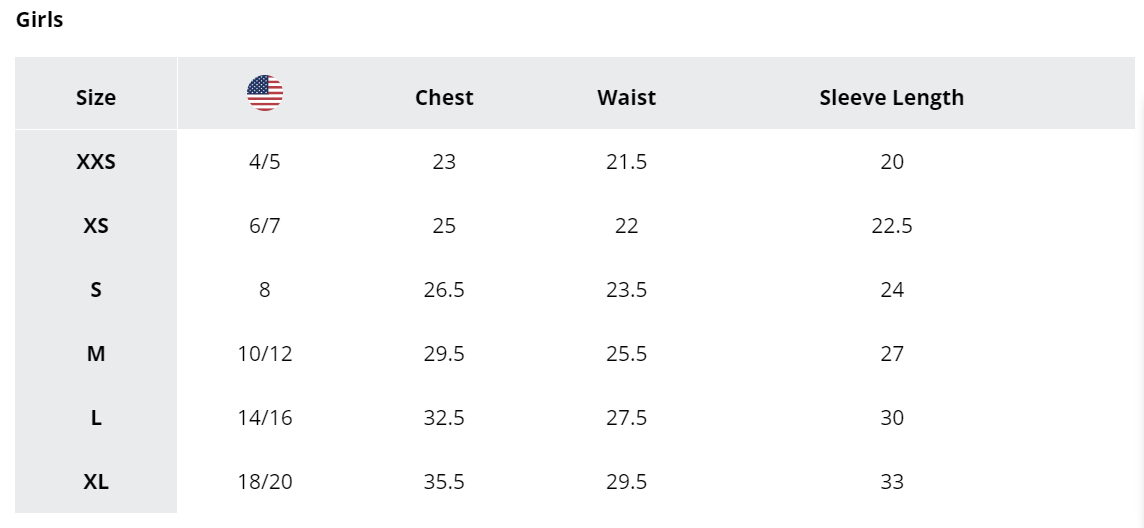
Task: Select the XL size row label
Action: [x=96, y=482]
